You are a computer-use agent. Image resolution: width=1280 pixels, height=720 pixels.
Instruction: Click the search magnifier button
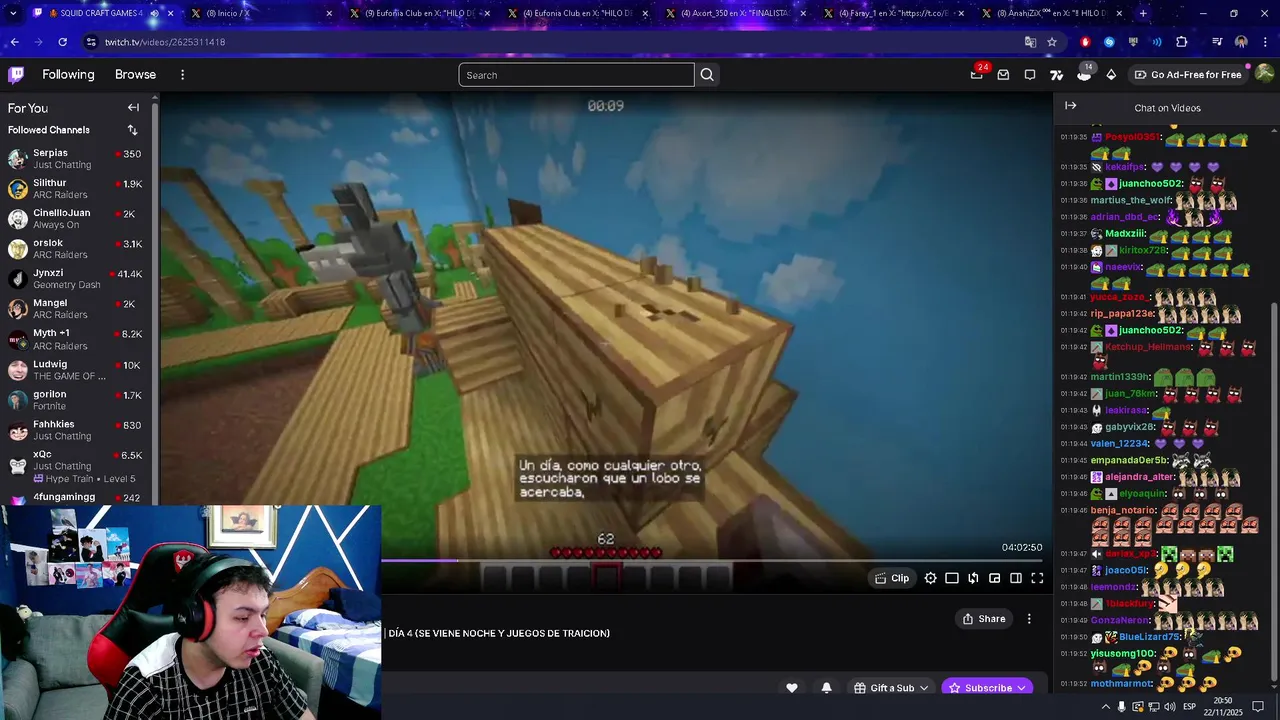pos(707,75)
